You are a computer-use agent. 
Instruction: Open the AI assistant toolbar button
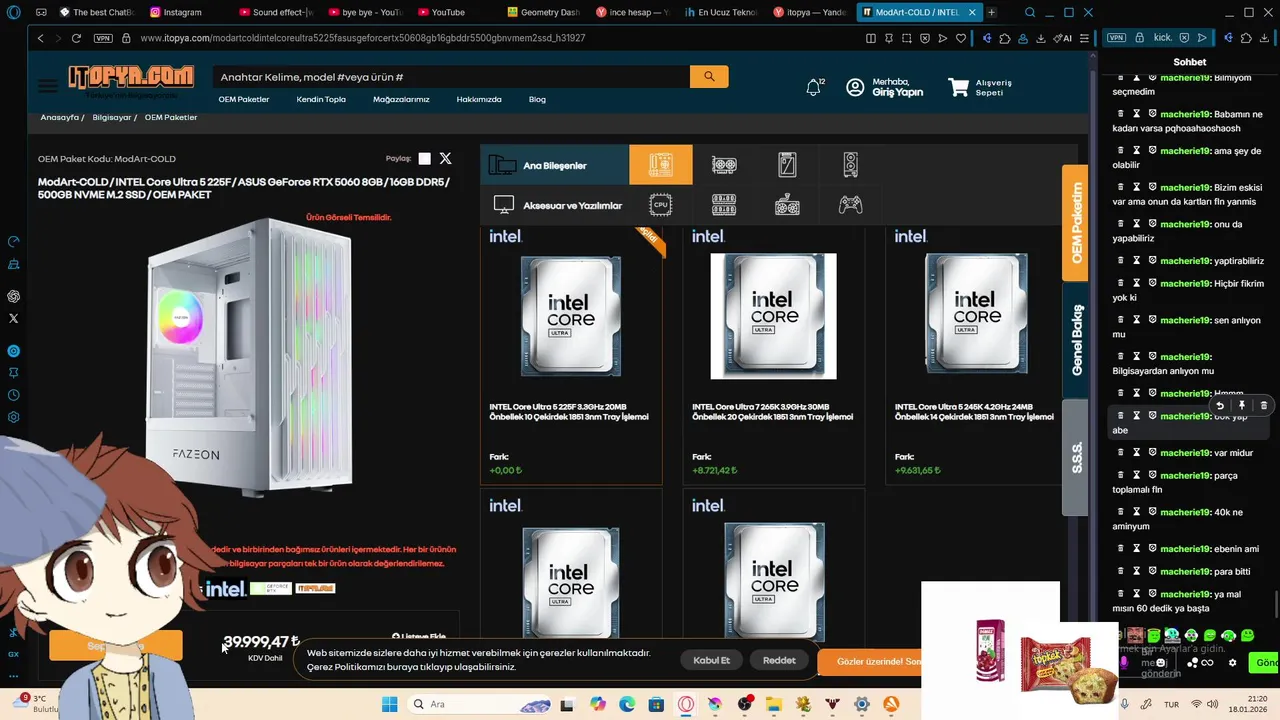pyautogui.click(x=1064, y=38)
